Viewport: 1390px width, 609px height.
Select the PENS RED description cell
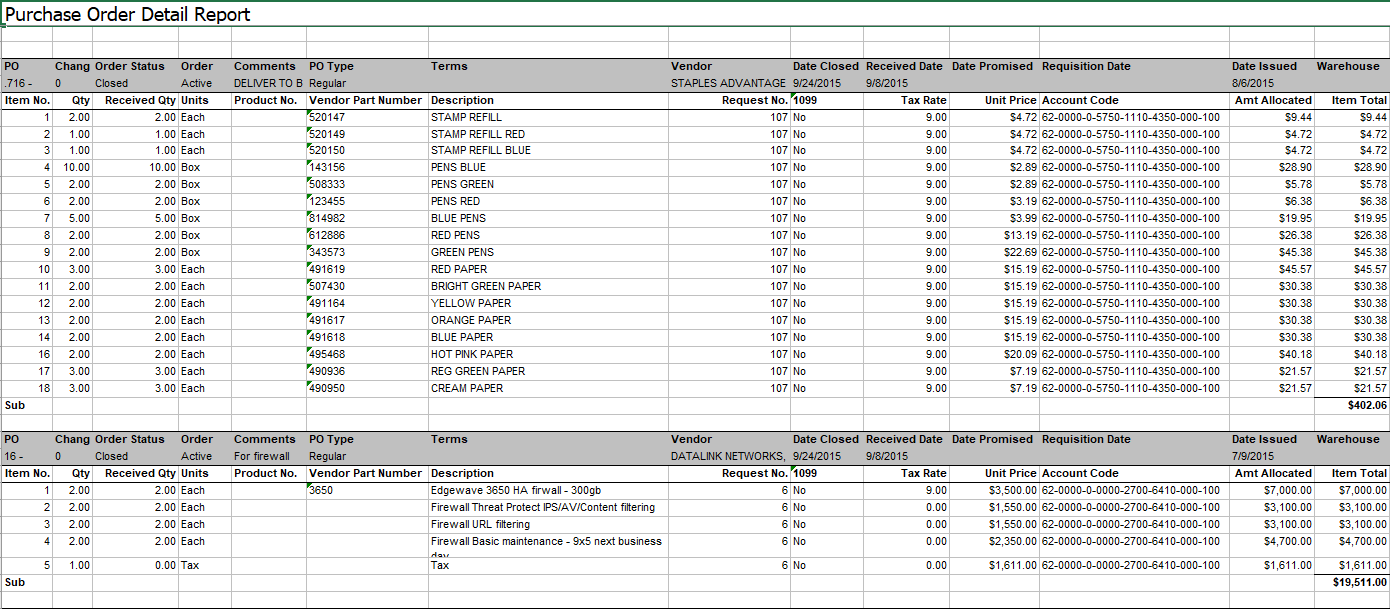549,202
